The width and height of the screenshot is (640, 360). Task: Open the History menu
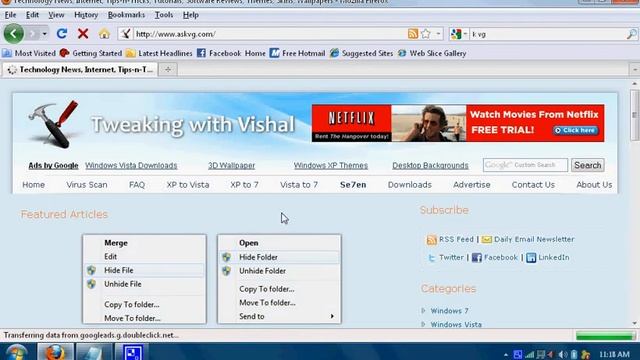86,15
